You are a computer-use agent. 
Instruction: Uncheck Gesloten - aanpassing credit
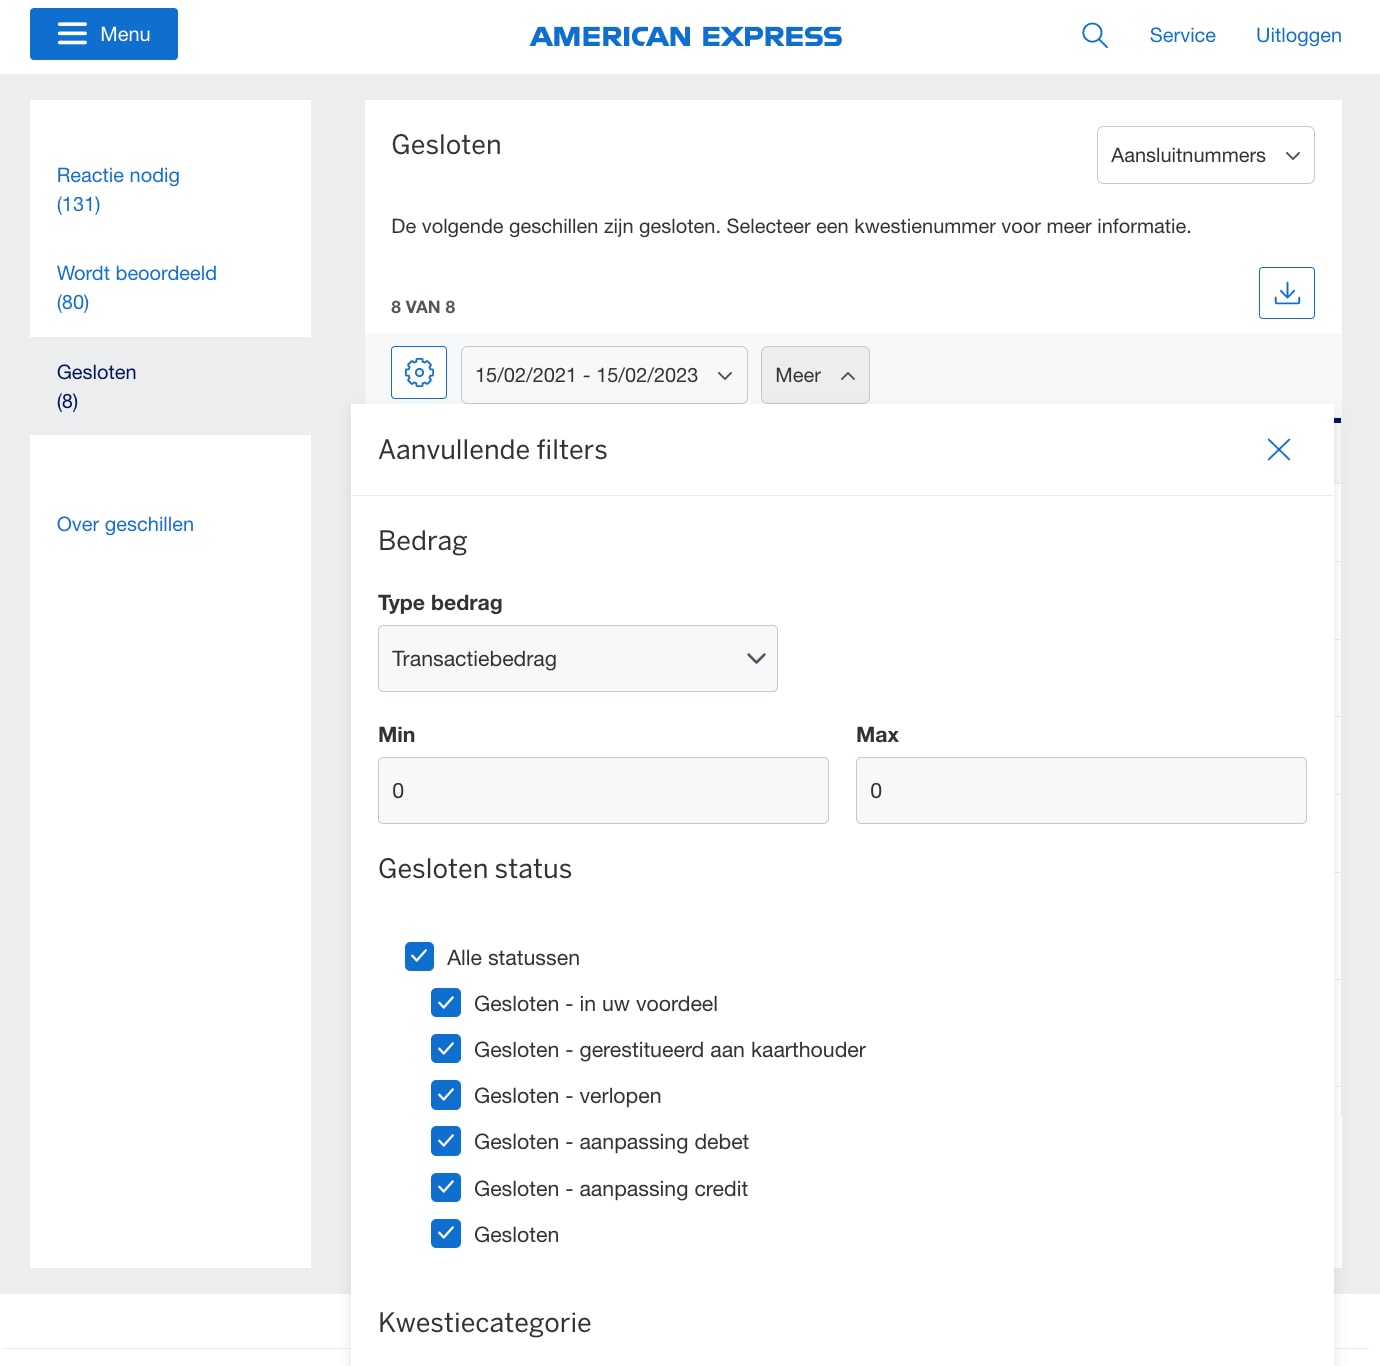tap(446, 1187)
